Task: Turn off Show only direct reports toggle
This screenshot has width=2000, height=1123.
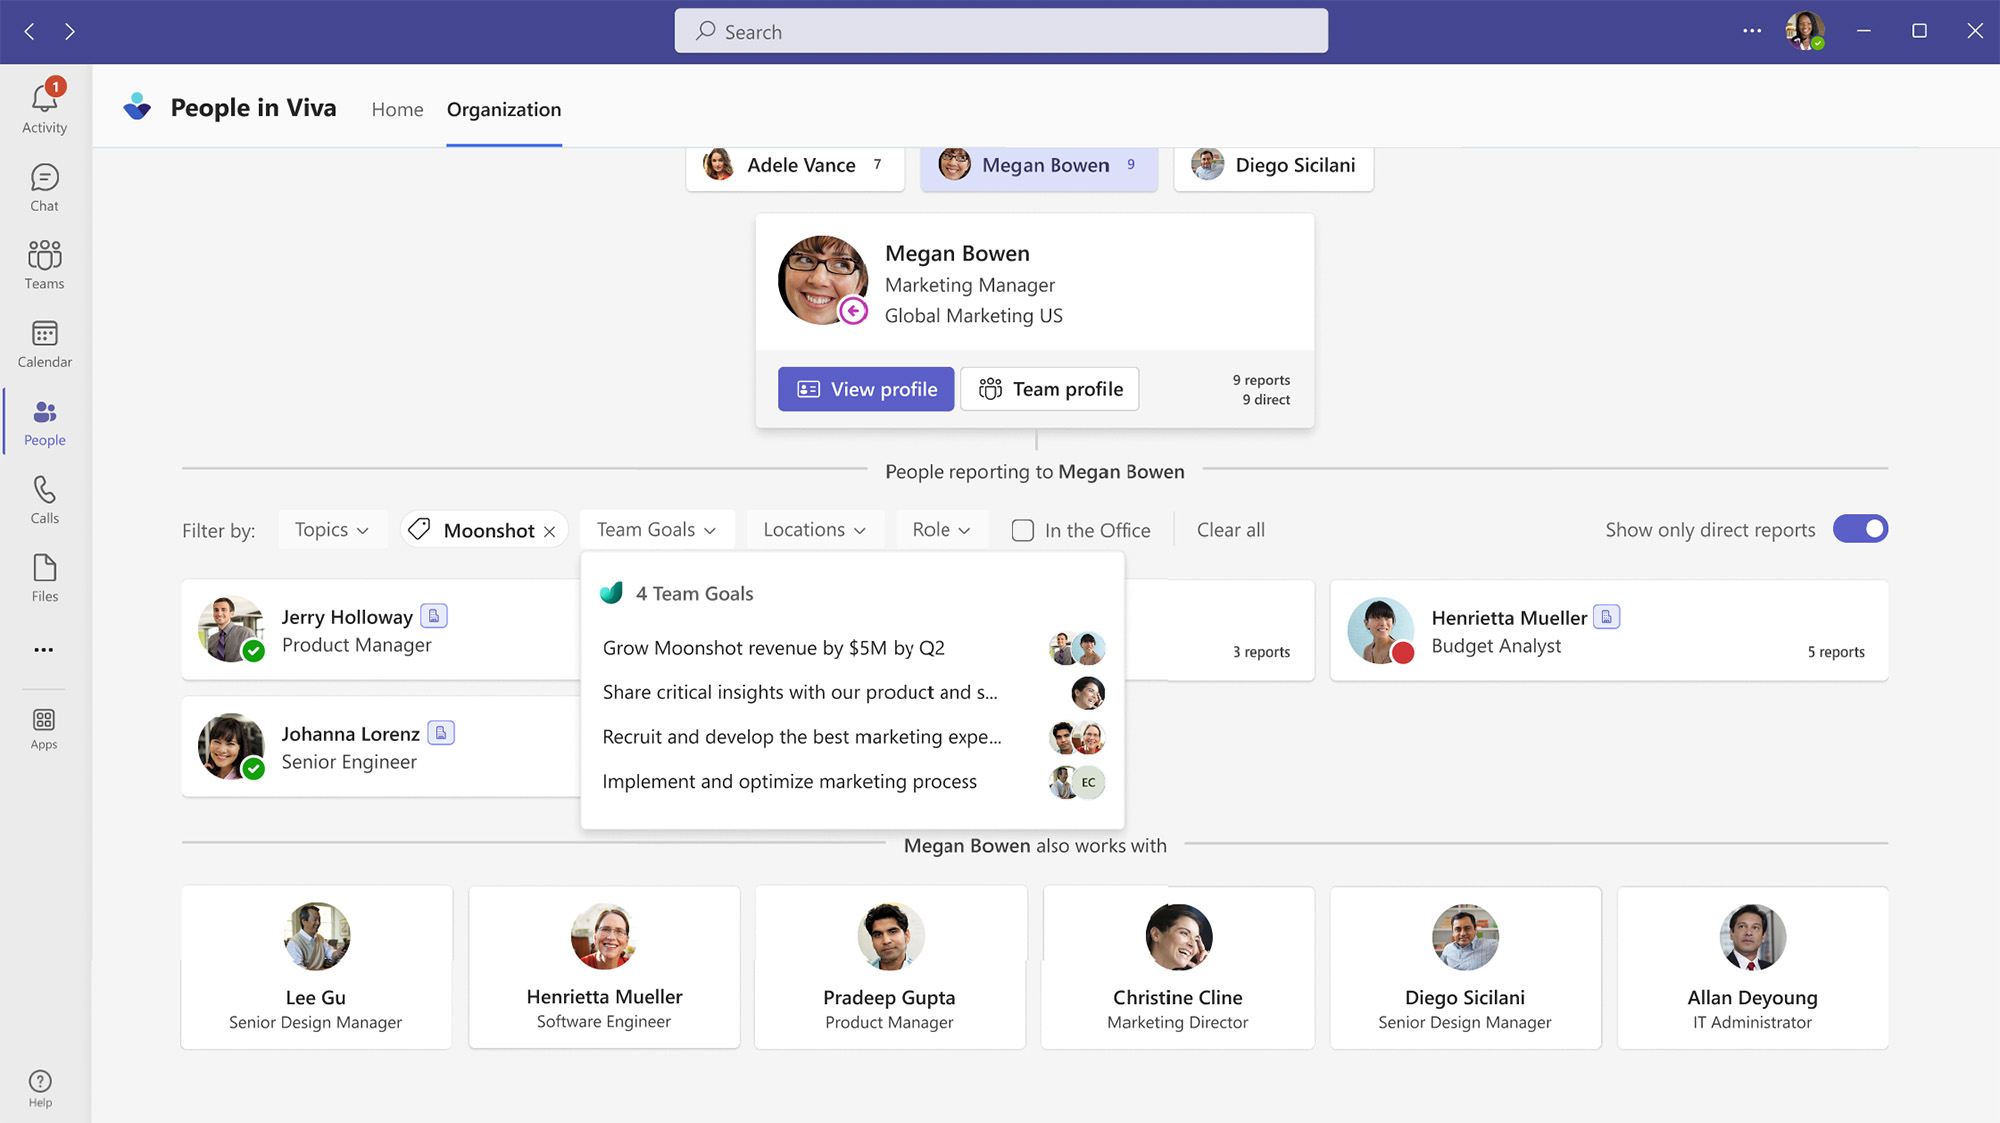Action: point(1860,529)
